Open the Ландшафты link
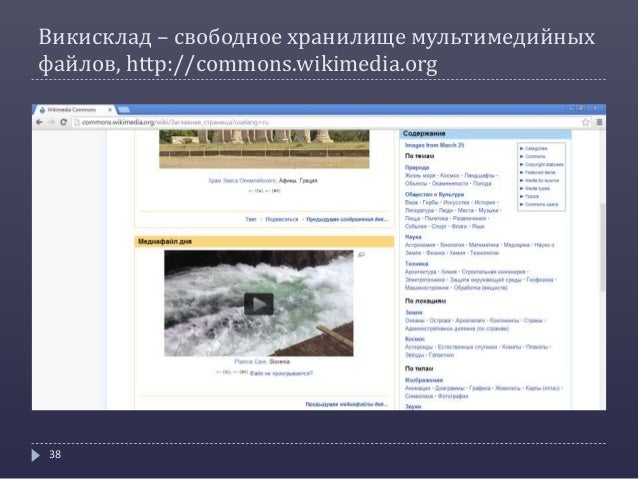This screenshot has height=479, width=638. coord(479,175)
